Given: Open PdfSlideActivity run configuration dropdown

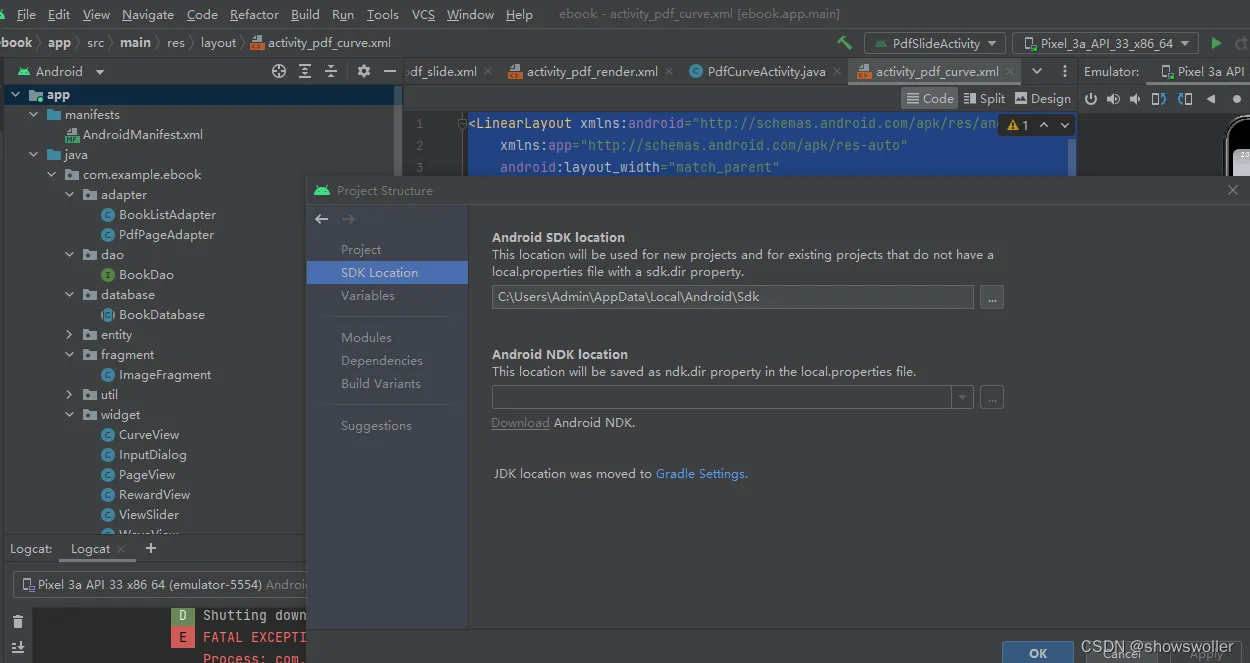Looking at the screenshot, I should (x=936, y=43).
